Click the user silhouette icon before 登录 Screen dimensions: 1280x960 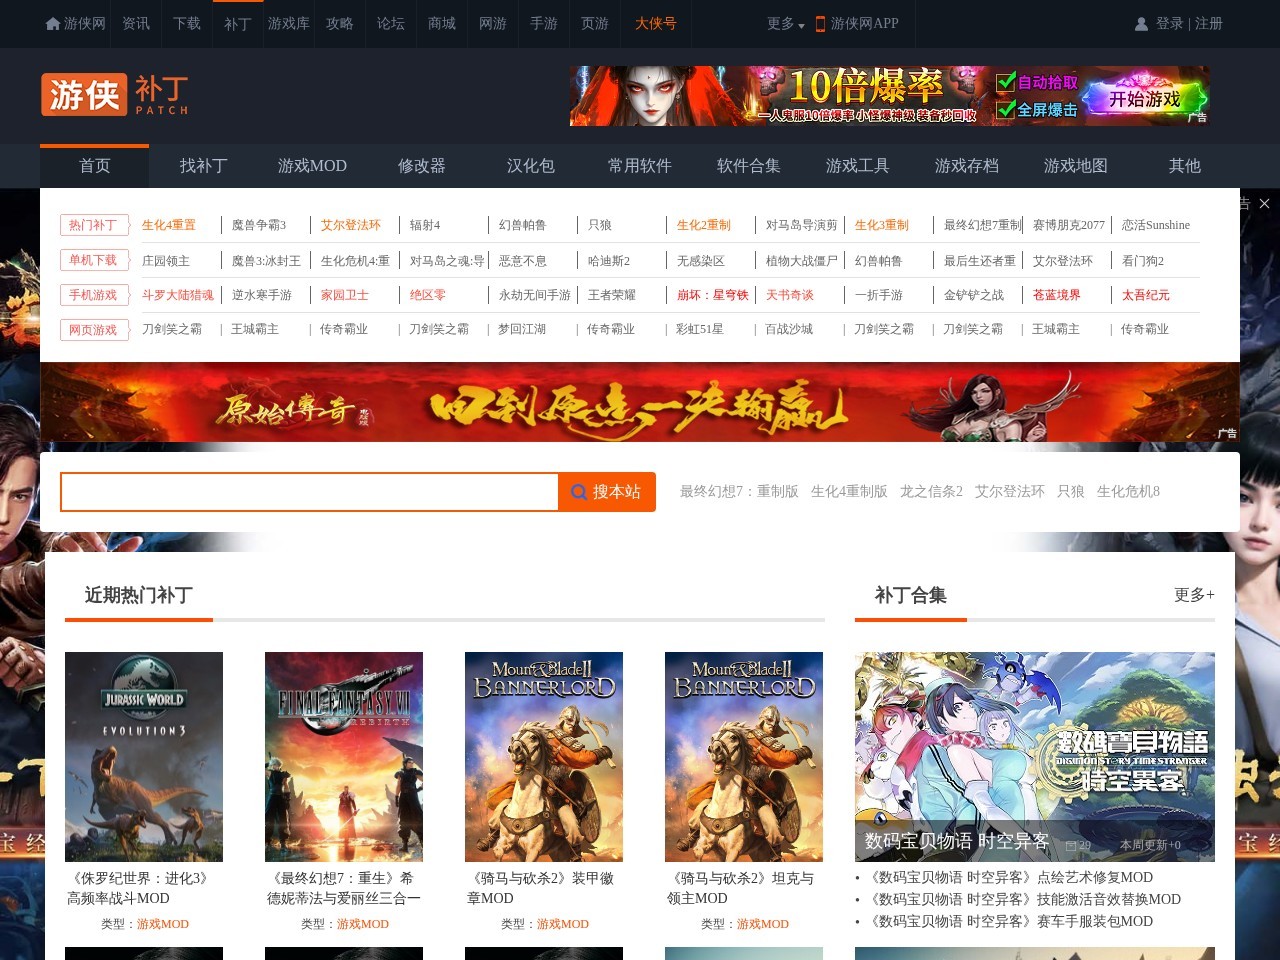[x=1141, y=23]
